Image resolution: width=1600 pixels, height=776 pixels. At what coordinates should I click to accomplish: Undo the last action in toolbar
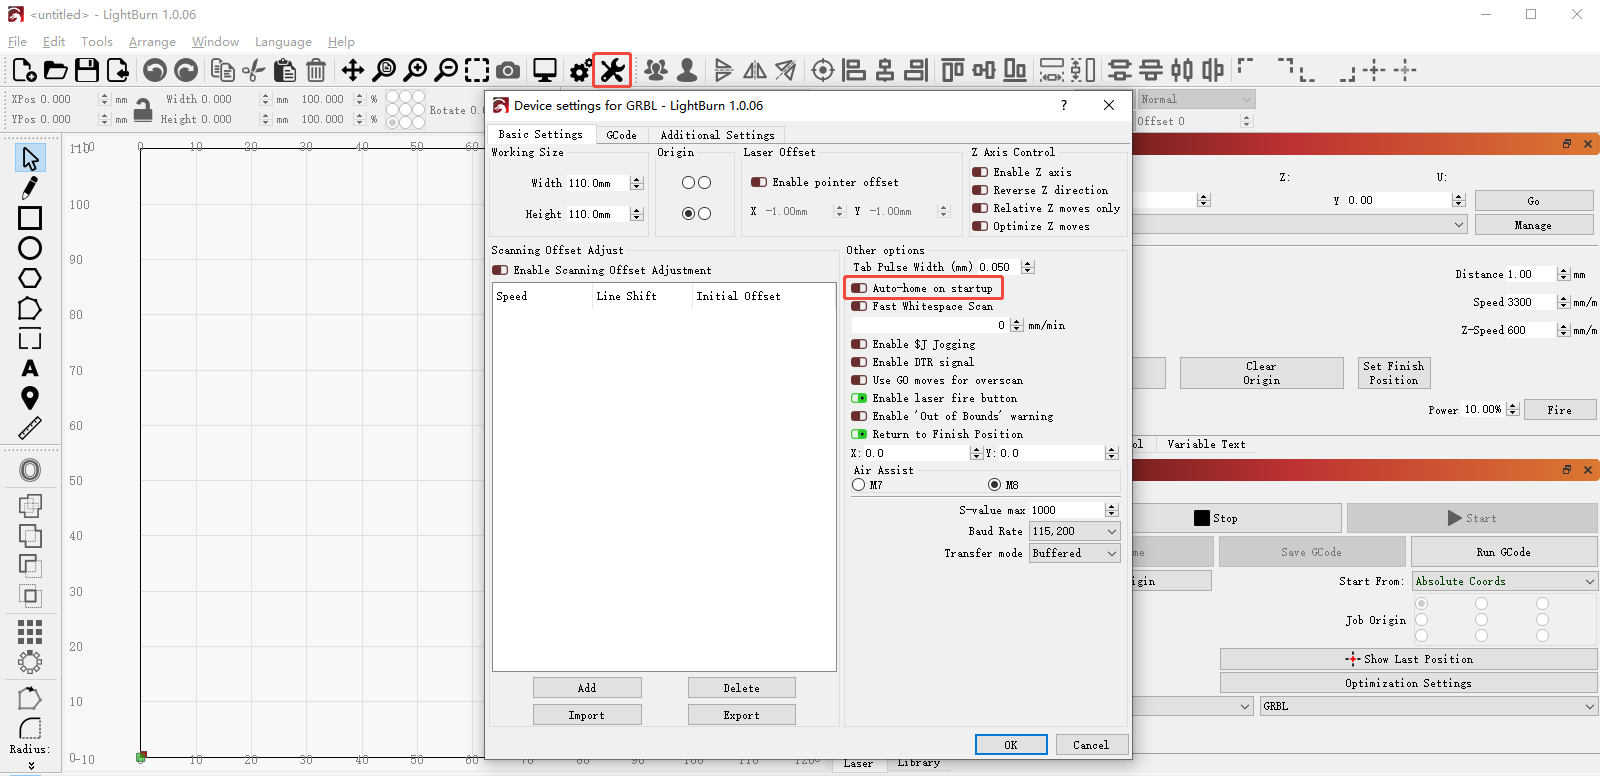pyautogui.click(x=154, y=70)
